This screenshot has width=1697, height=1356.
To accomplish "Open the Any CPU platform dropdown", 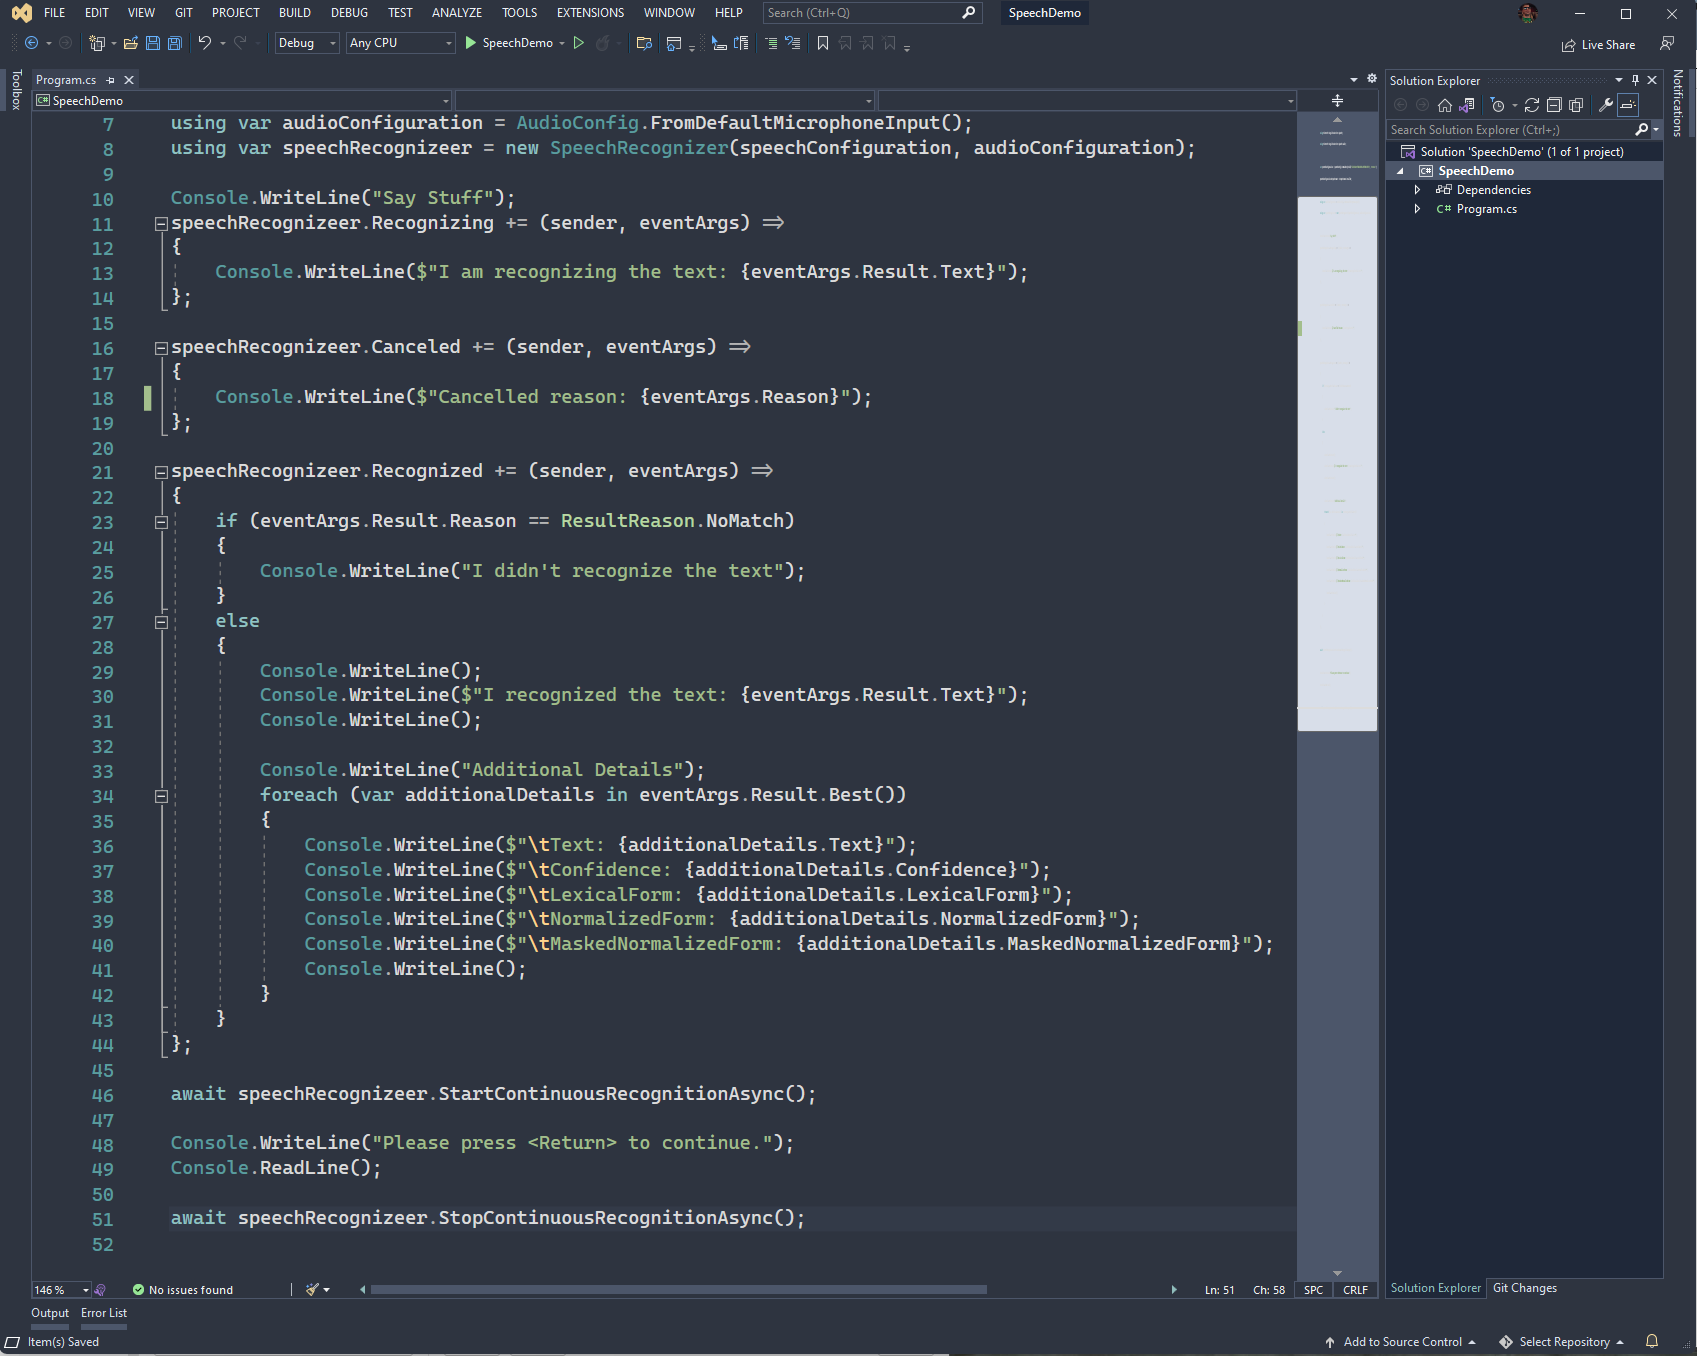I will tap(401, 43).
